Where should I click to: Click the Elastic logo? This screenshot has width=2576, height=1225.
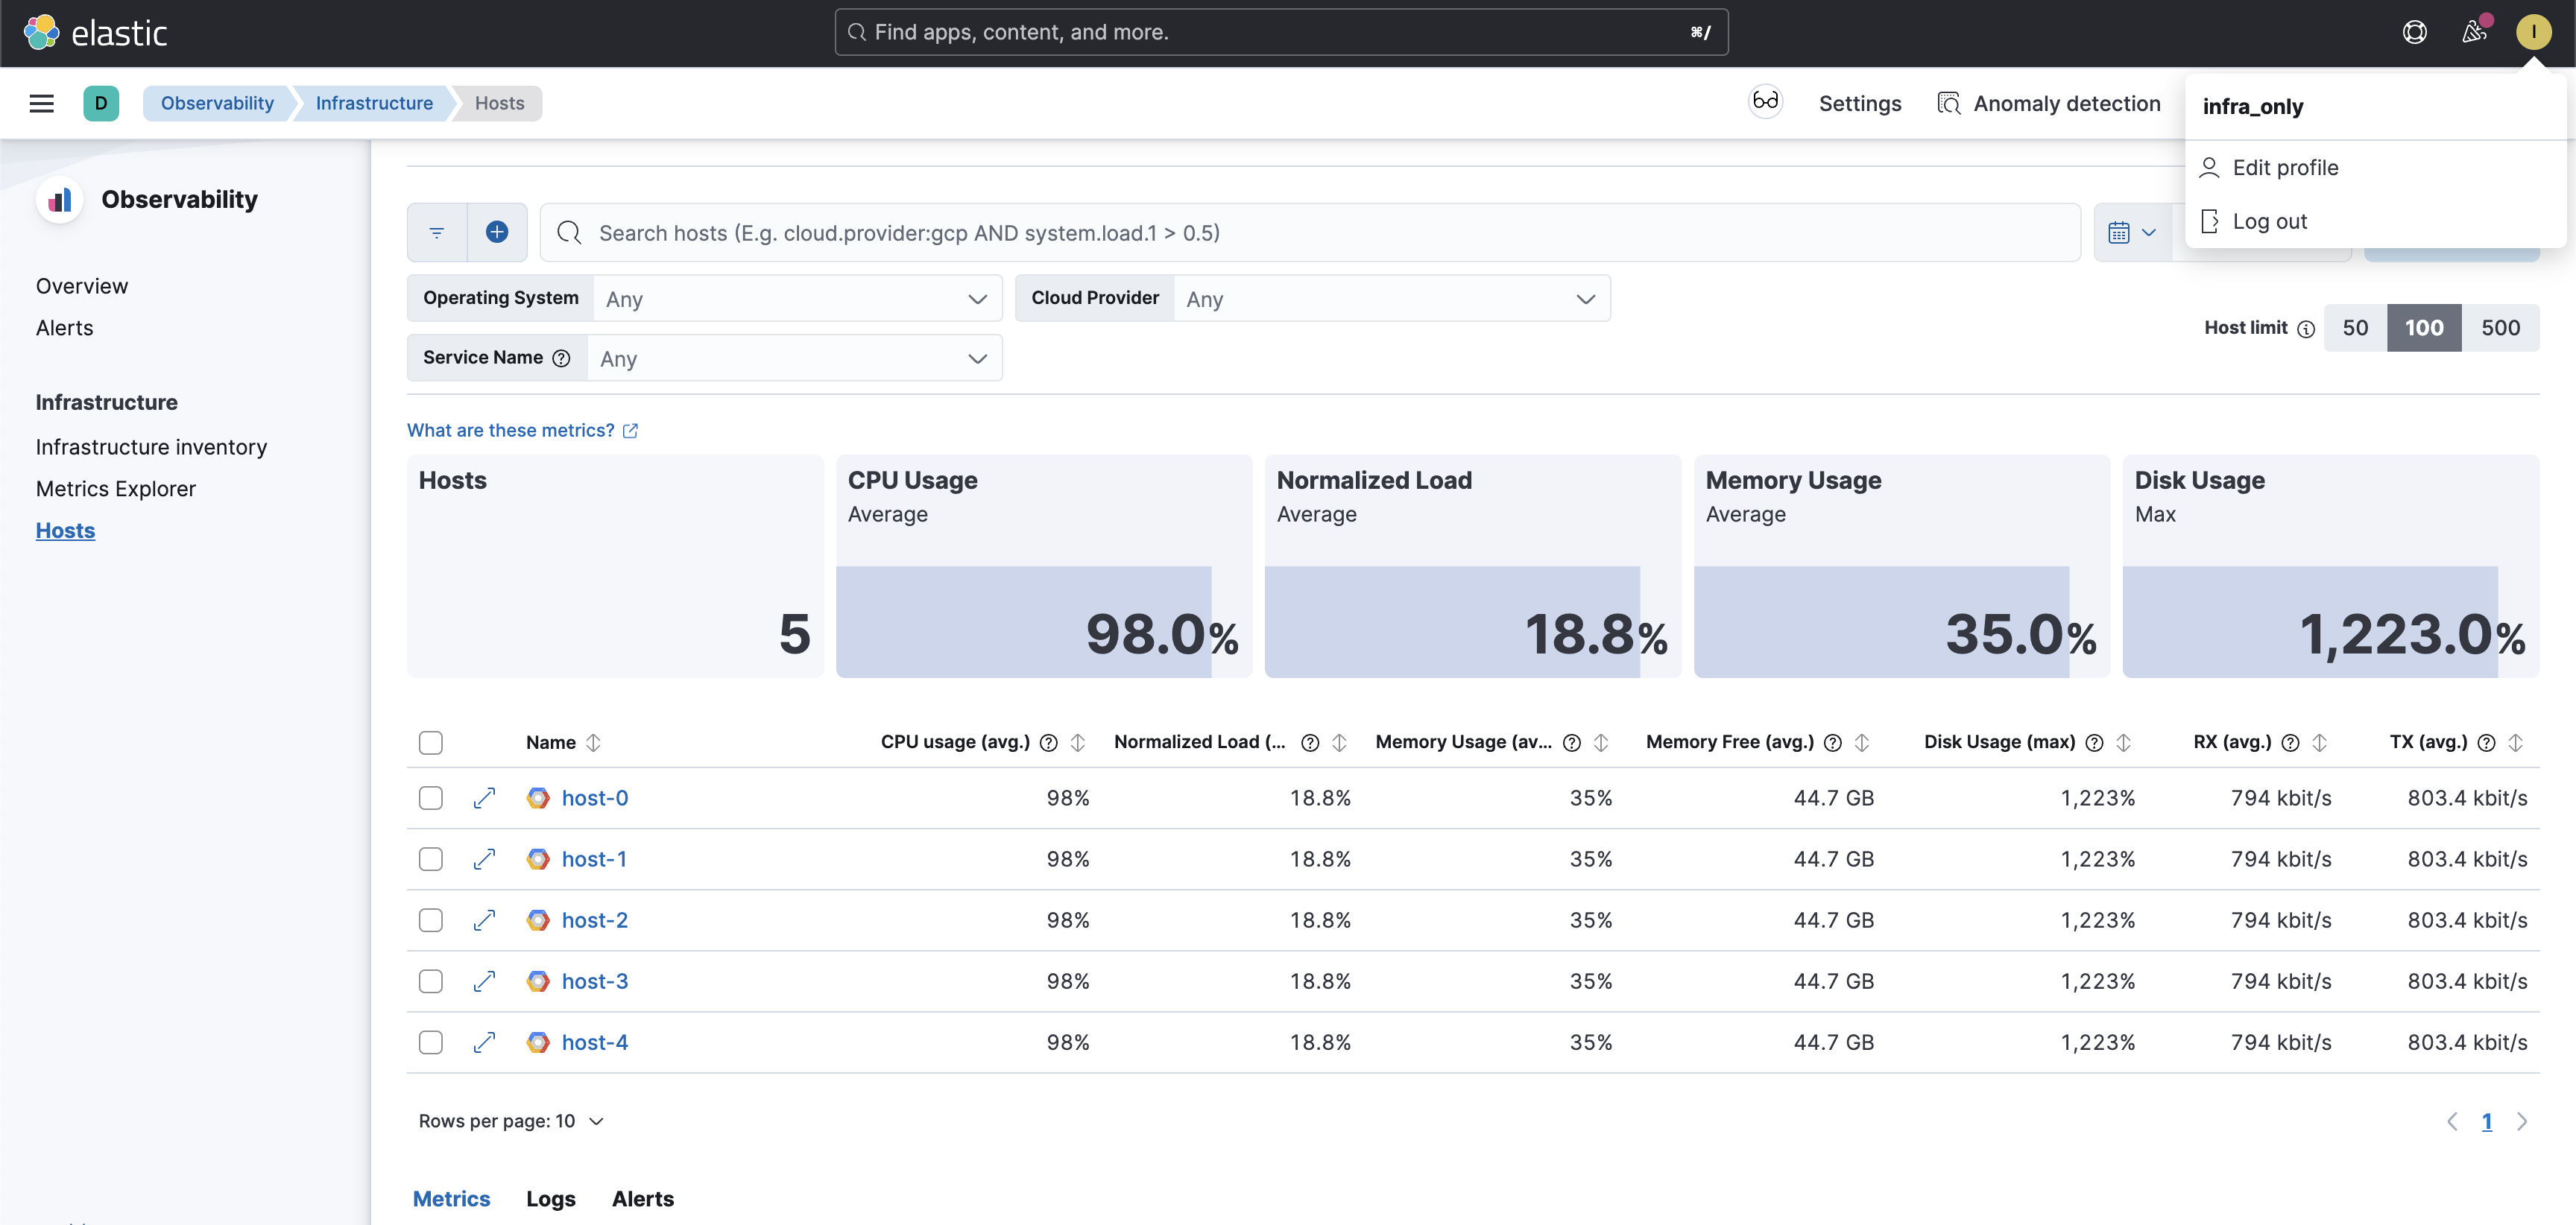95,33
